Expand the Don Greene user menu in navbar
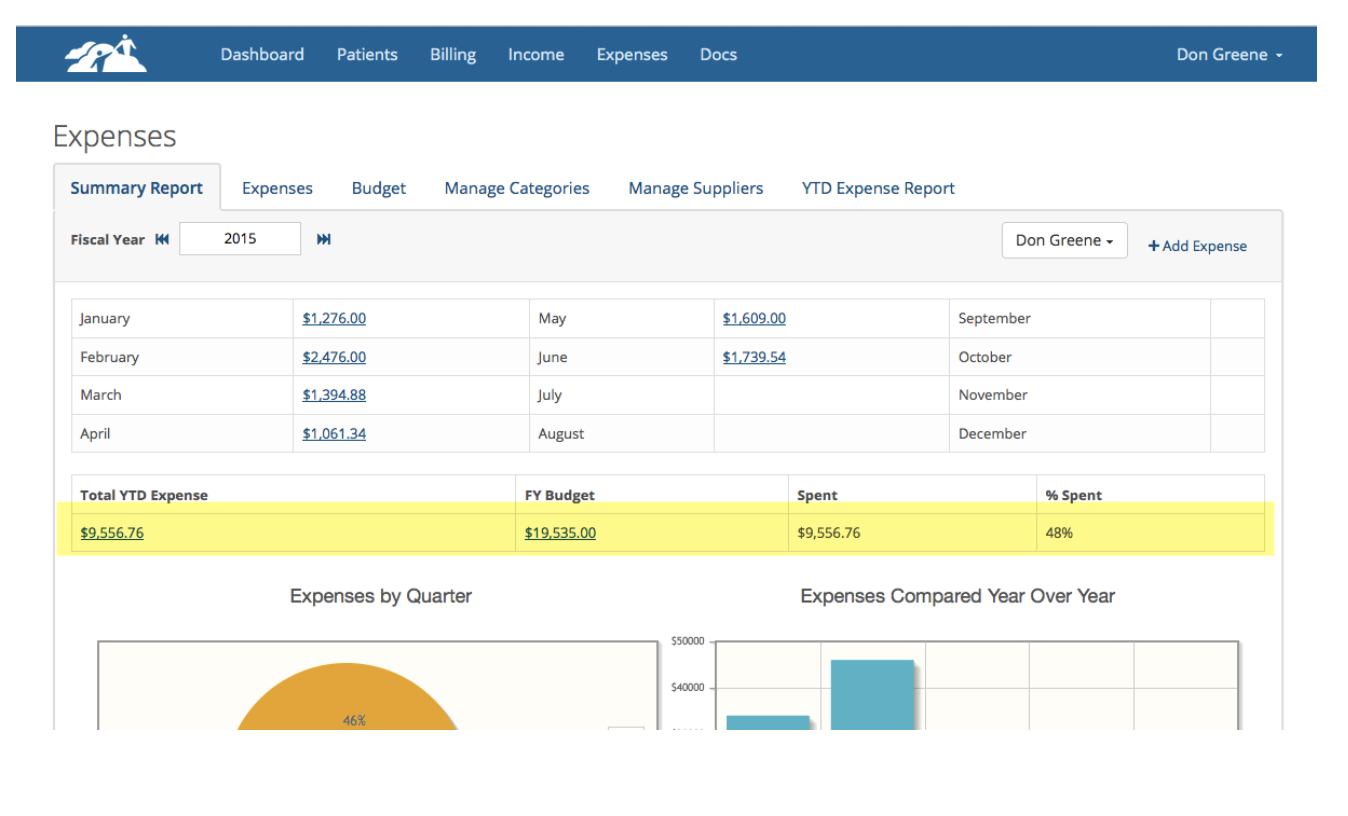The width and height of the screenshot is (1348, 816). [1229, 55]
